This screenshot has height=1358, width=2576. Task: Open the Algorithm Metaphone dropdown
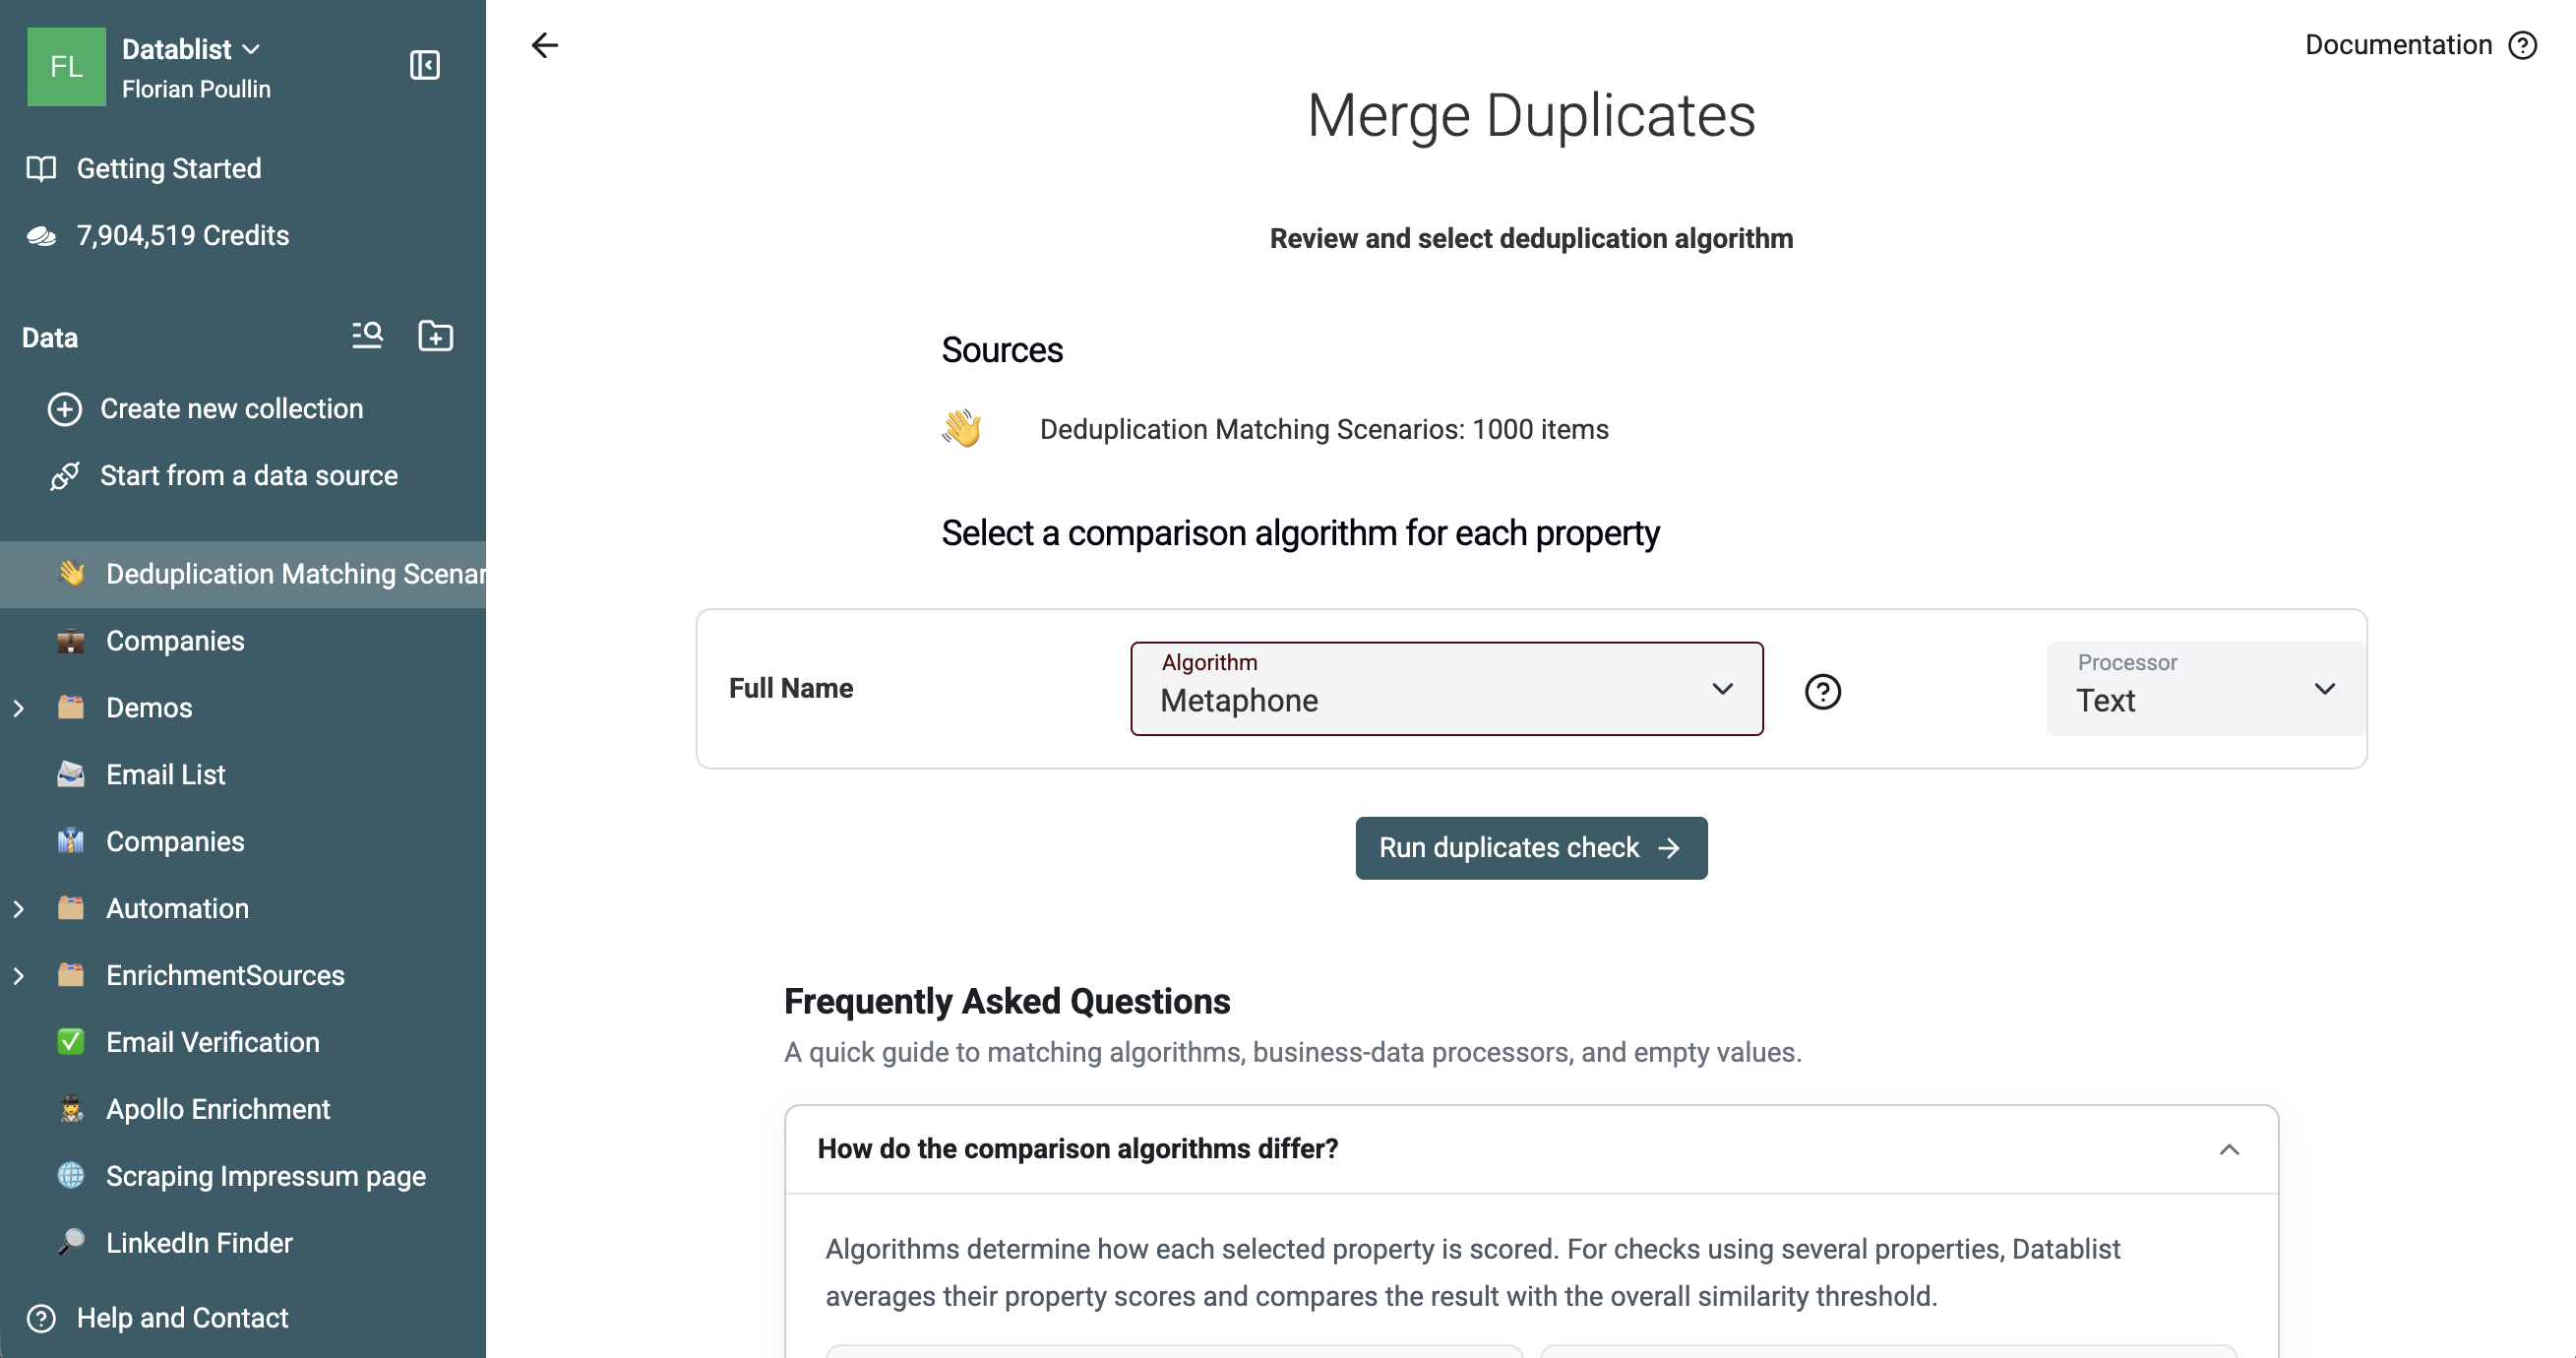point(1446,689)
